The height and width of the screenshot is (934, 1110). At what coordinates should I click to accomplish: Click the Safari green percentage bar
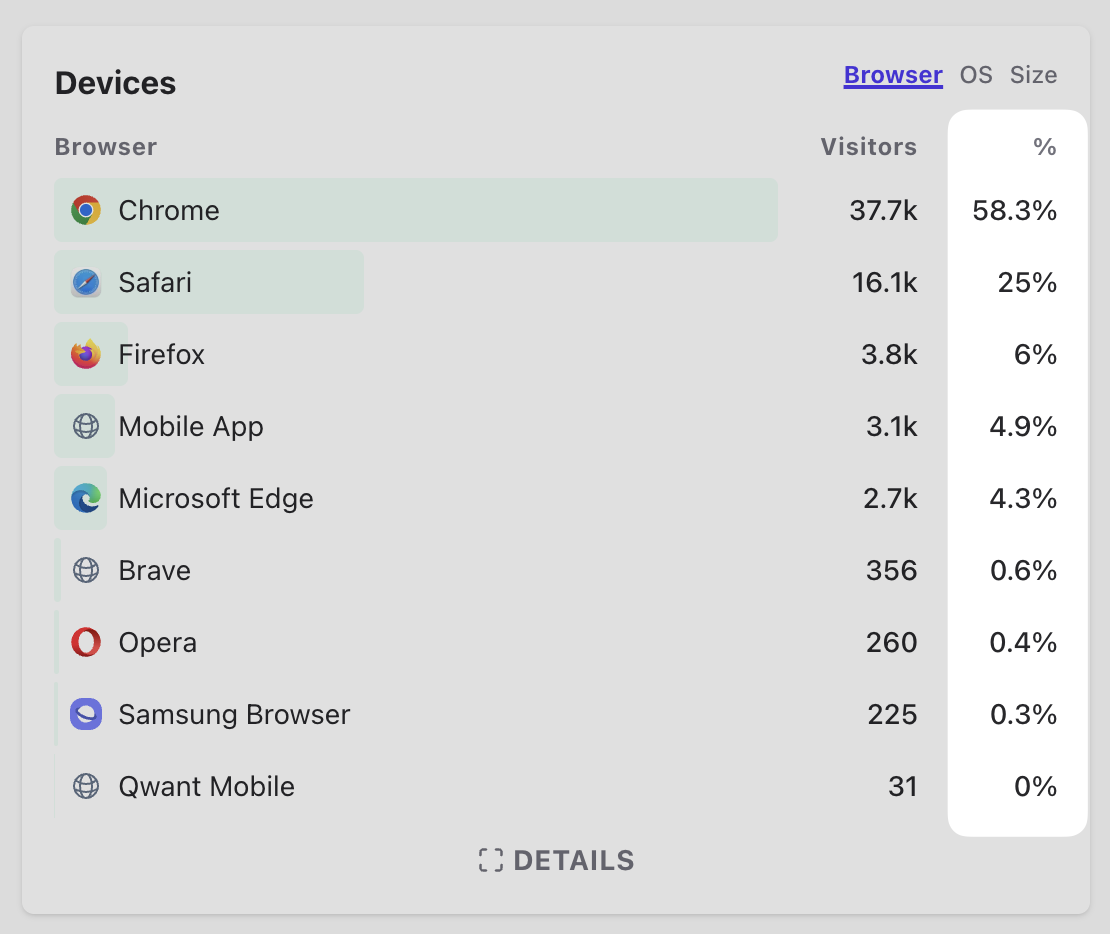[x=300, y=282]
